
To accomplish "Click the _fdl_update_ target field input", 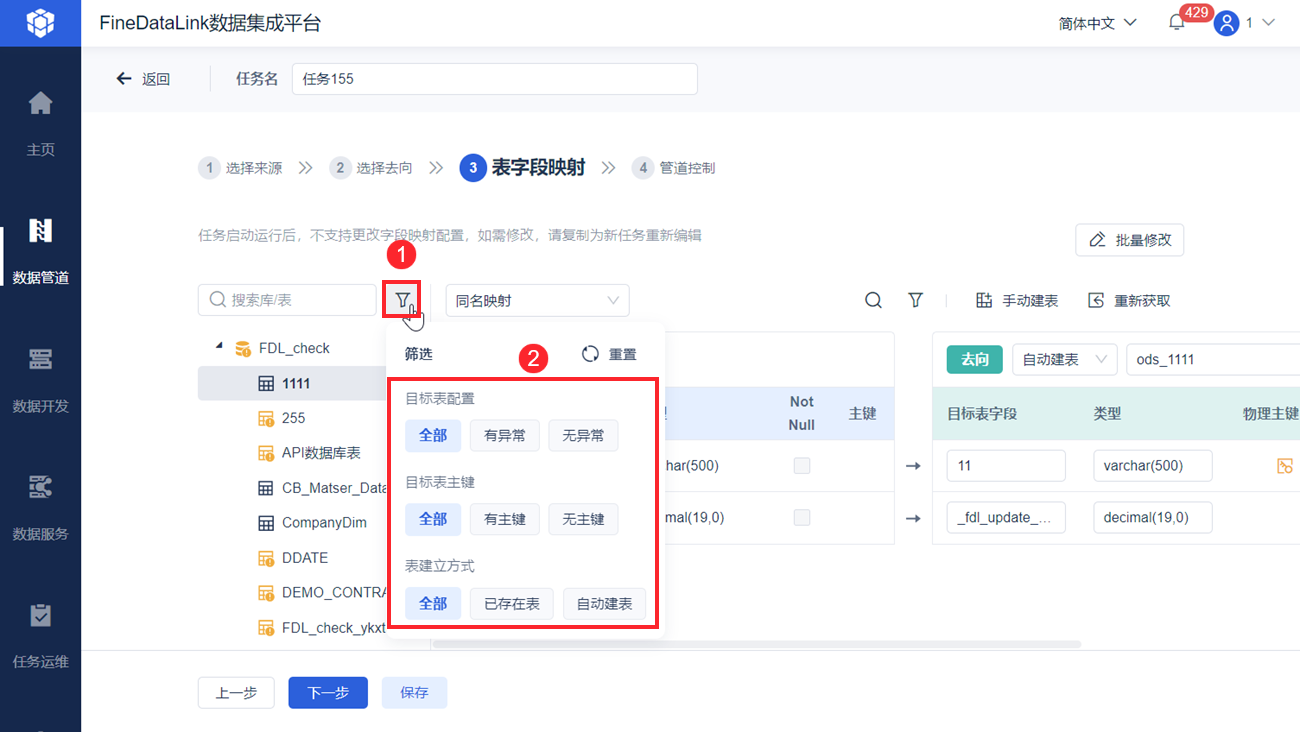I will click(x=1006, y=517).
